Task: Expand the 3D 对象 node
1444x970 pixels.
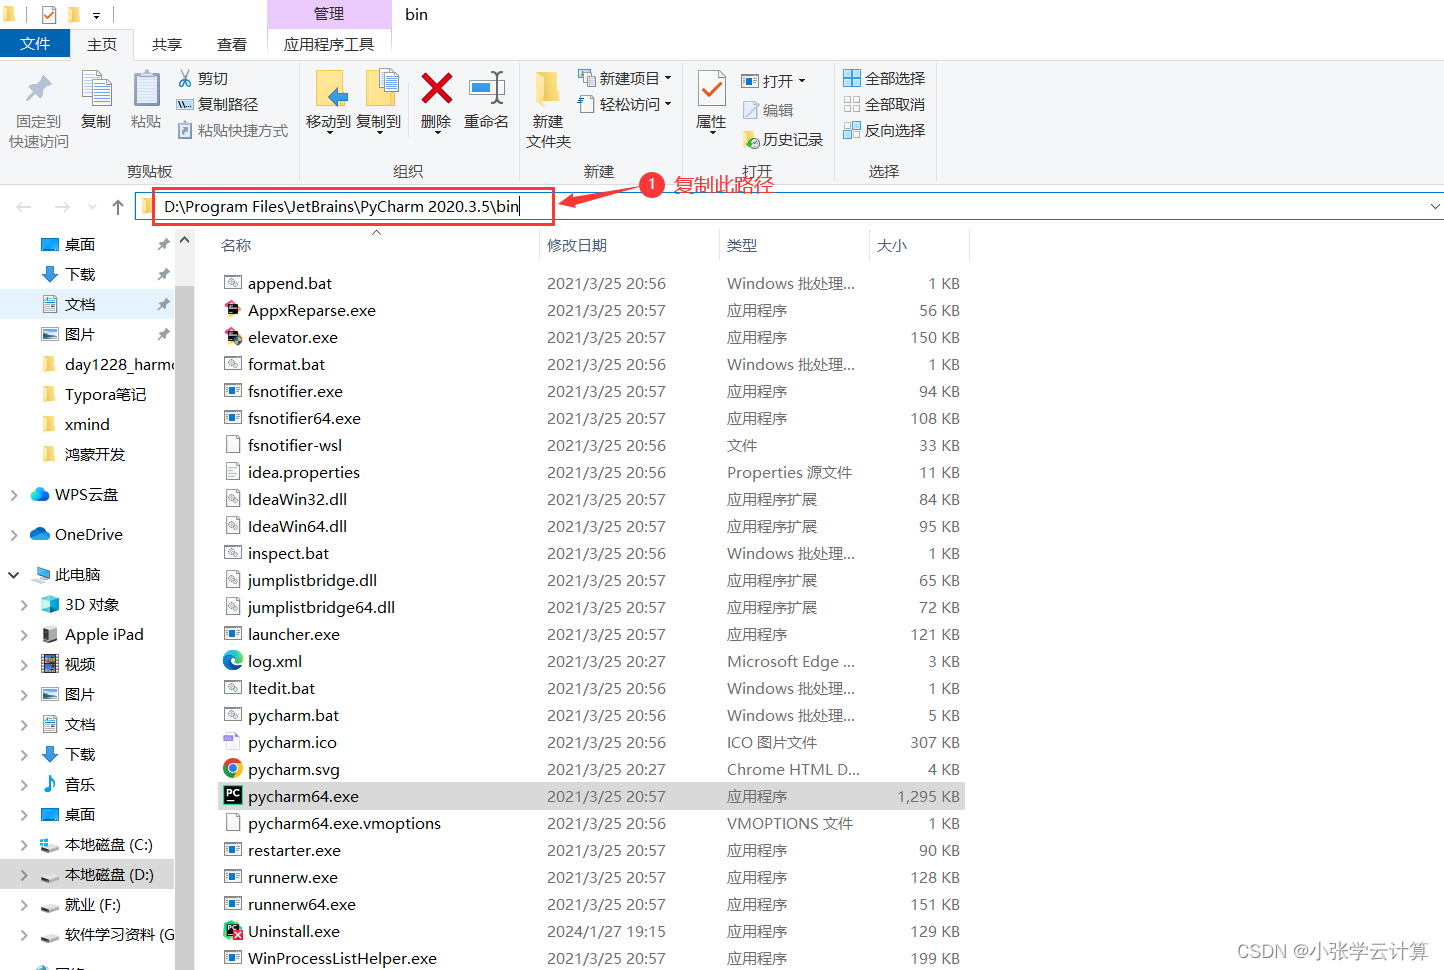Action: pos(24,604)
